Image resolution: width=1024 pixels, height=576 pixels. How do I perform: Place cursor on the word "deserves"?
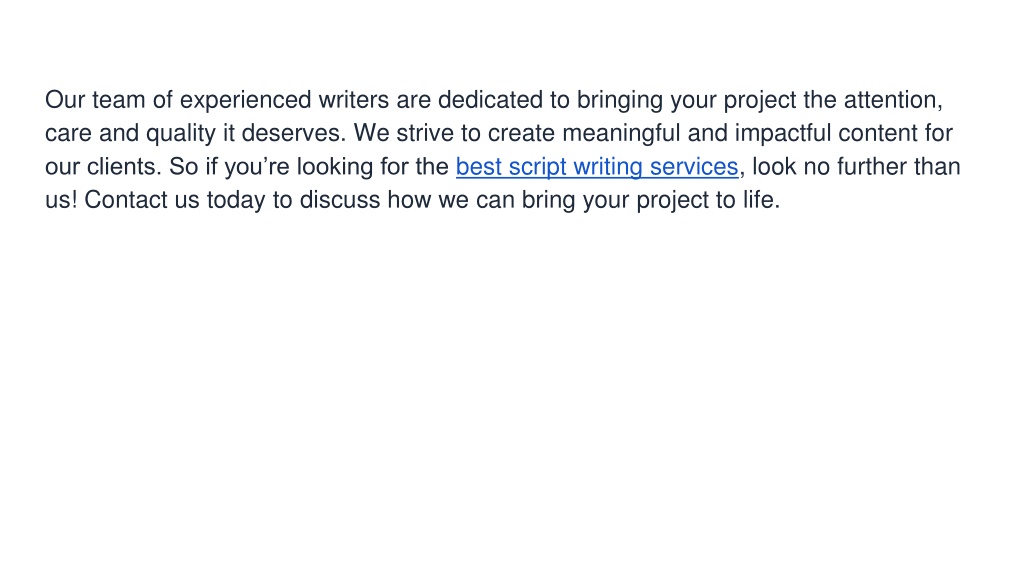291,133
